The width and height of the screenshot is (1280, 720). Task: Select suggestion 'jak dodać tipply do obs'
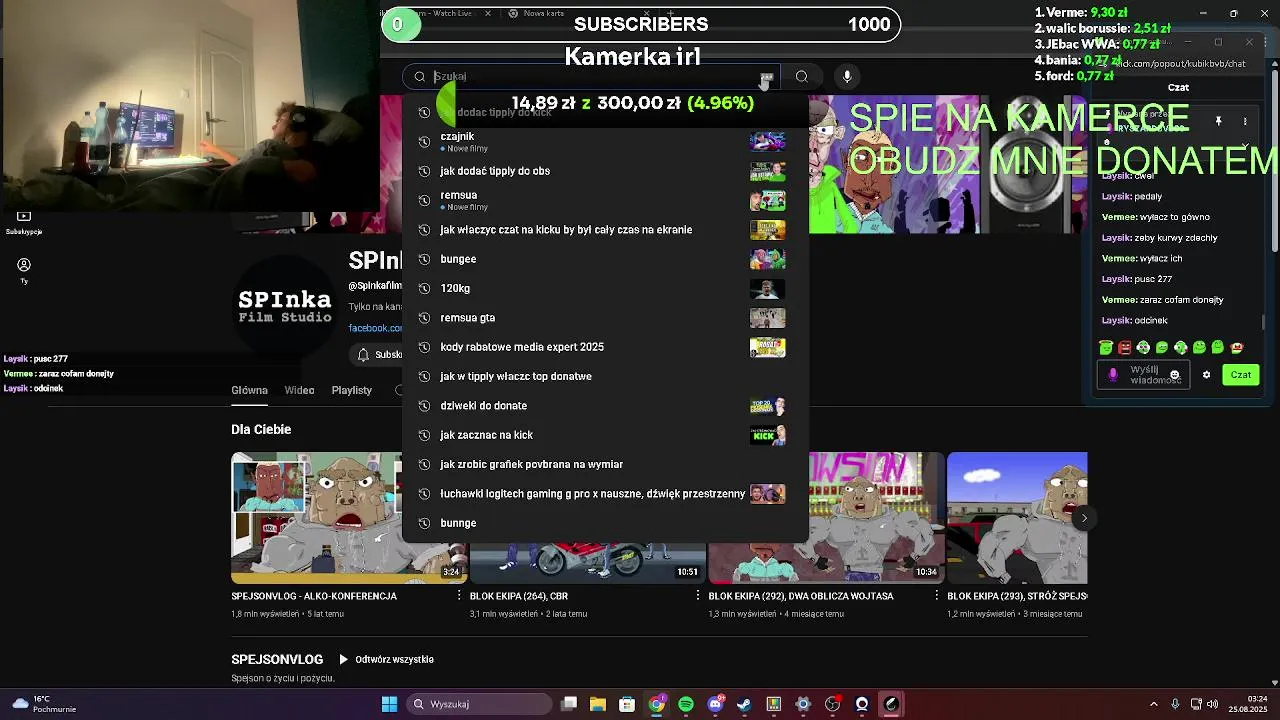click(604, 171)
